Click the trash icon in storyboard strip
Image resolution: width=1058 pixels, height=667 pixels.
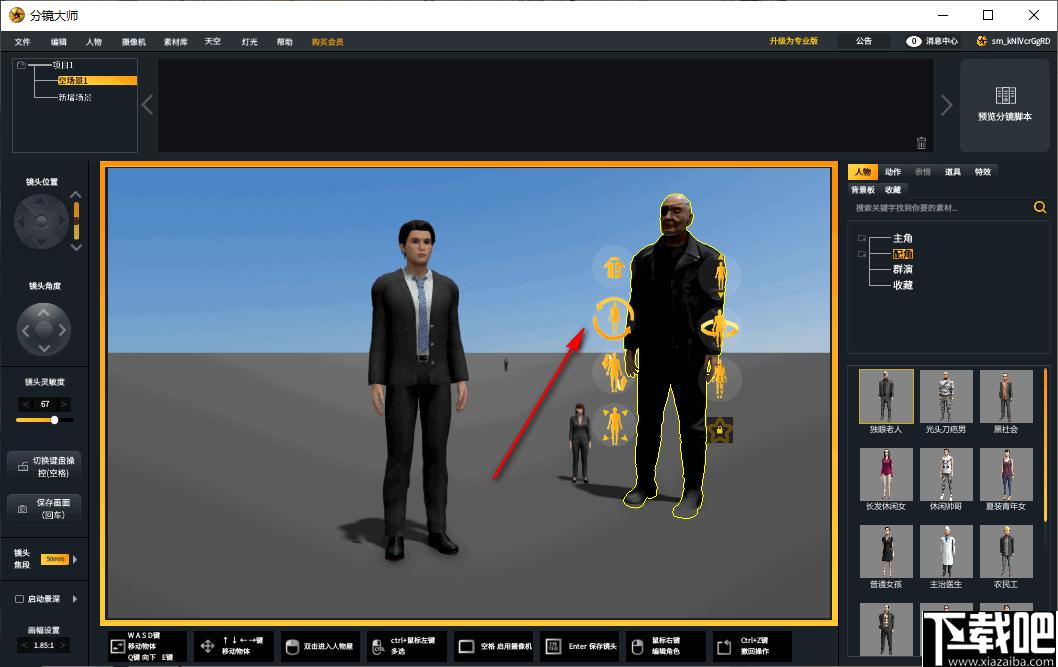coord(921,142)
